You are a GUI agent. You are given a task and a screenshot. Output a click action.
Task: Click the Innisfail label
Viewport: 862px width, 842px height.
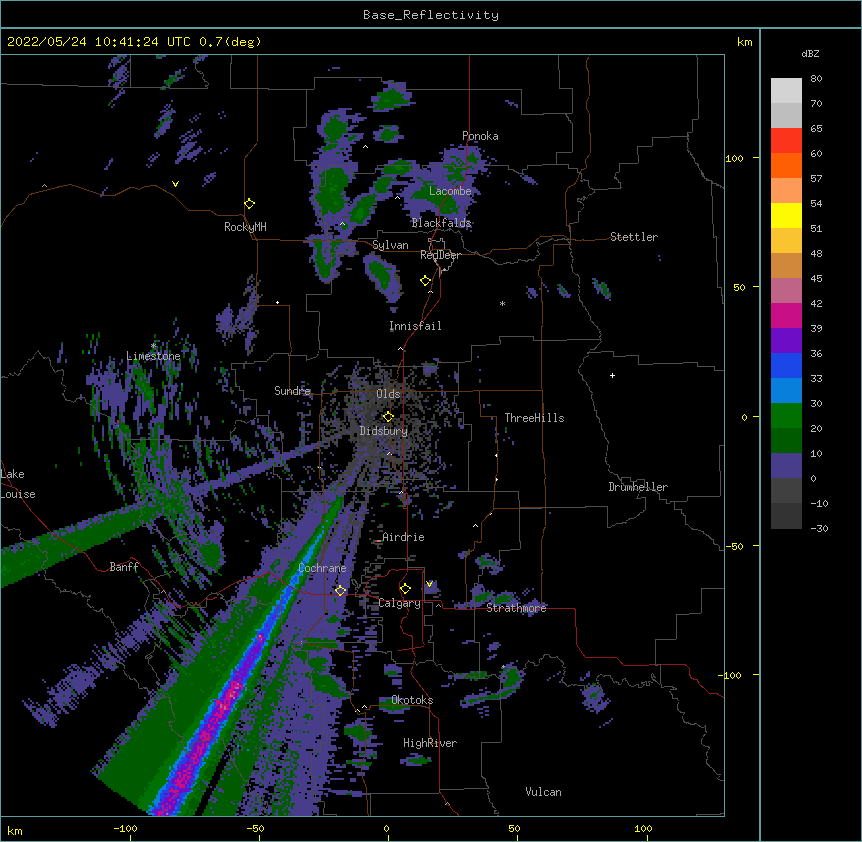[x=415, y=326]
